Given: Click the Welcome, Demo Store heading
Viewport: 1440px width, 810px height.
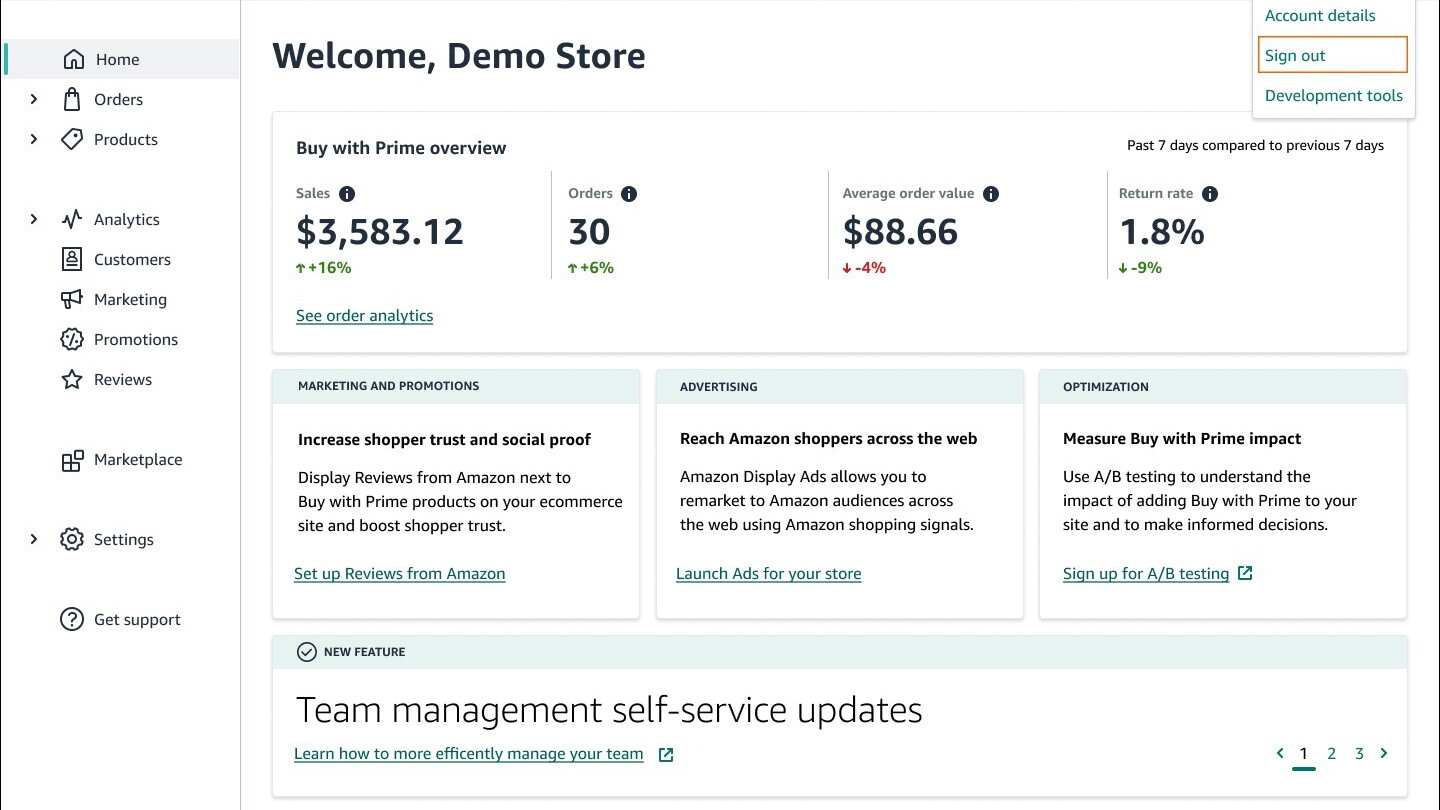Looking at the screenshot, I should coord(459,56).
